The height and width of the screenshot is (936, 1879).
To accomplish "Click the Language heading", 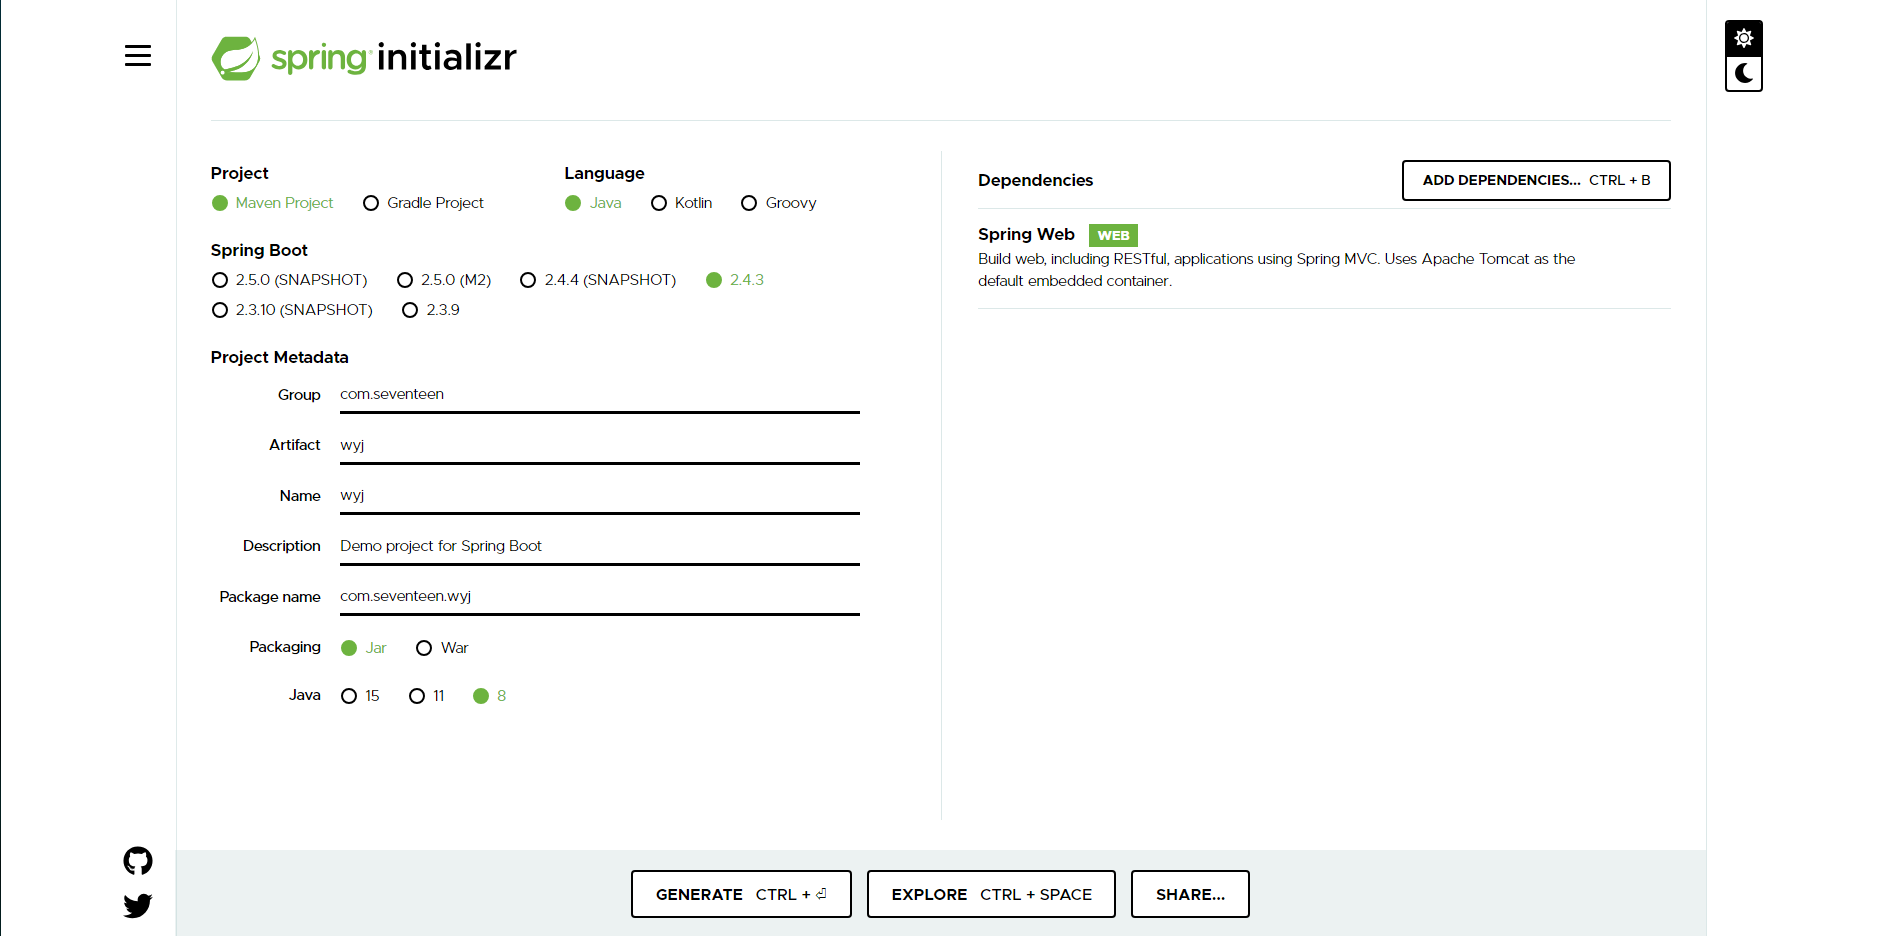I will point(604,173).
